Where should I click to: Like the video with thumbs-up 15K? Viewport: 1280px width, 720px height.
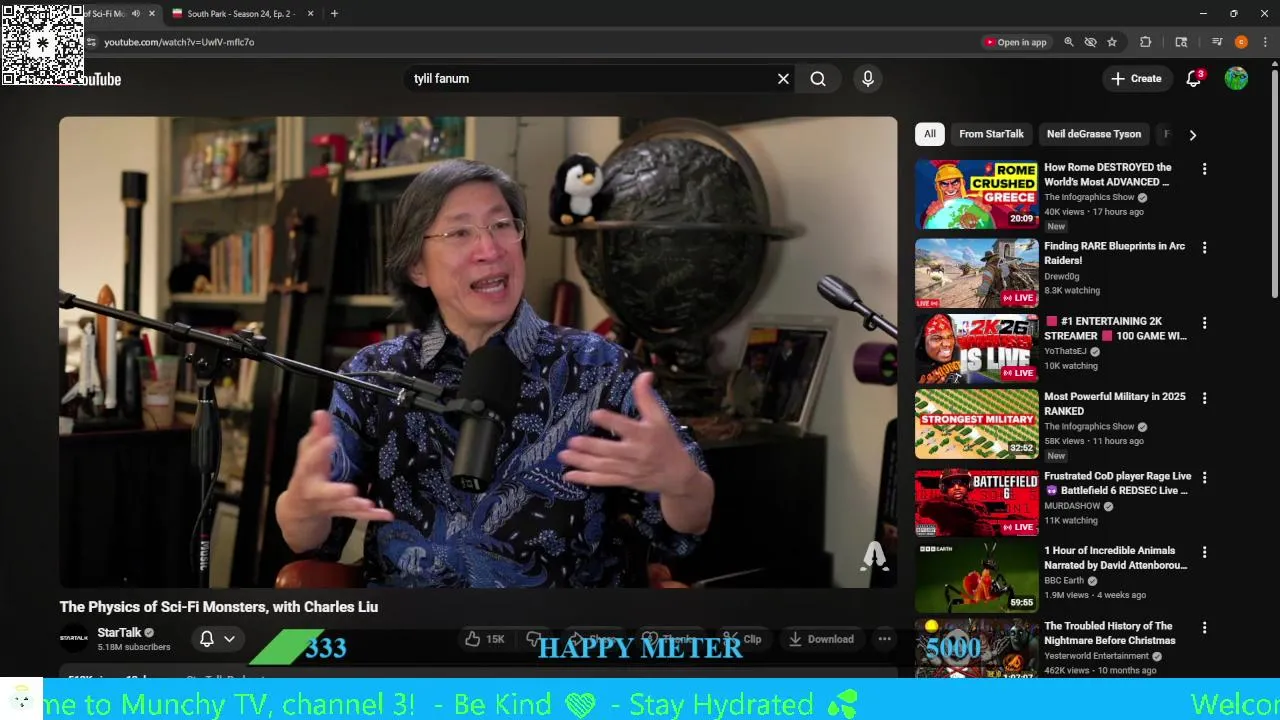[x=485, y=639]
